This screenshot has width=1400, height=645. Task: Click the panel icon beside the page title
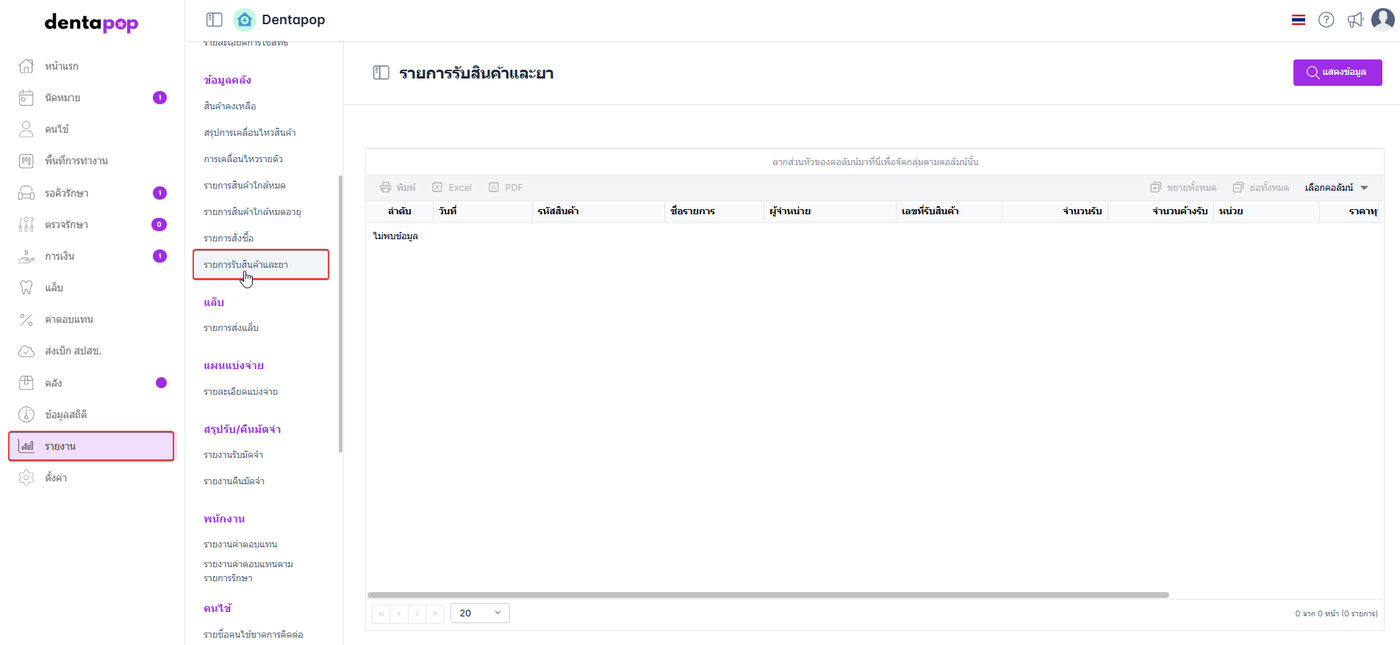click(381, 73)
